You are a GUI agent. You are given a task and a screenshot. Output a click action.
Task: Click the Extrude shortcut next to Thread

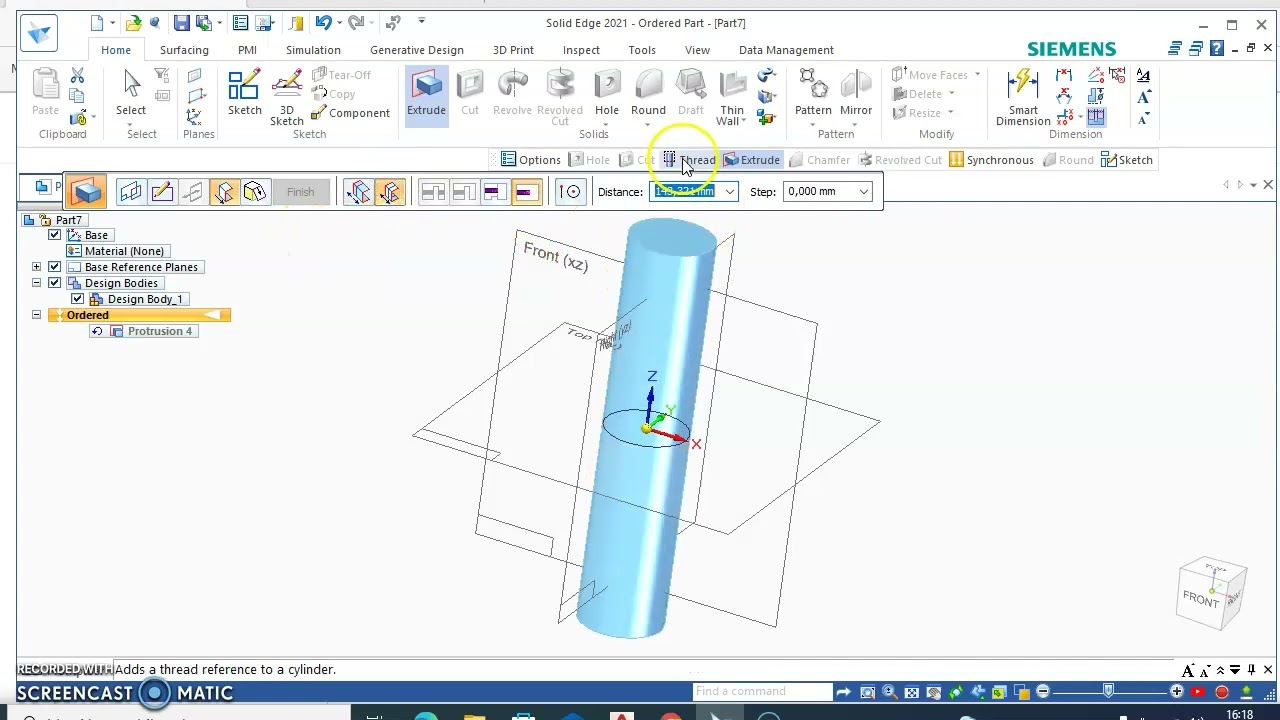[751, 160]
